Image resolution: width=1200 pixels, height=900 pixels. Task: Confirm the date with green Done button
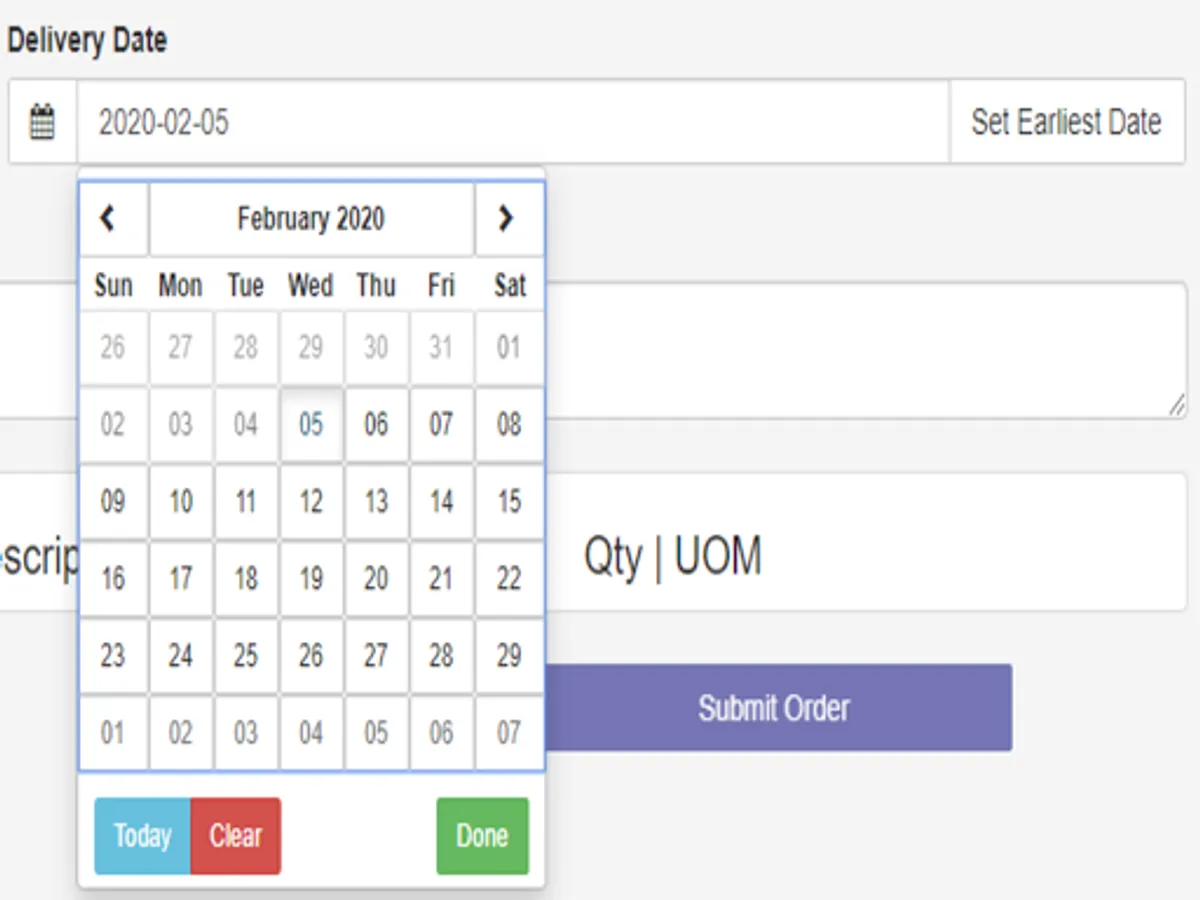[x=482, y=835]
